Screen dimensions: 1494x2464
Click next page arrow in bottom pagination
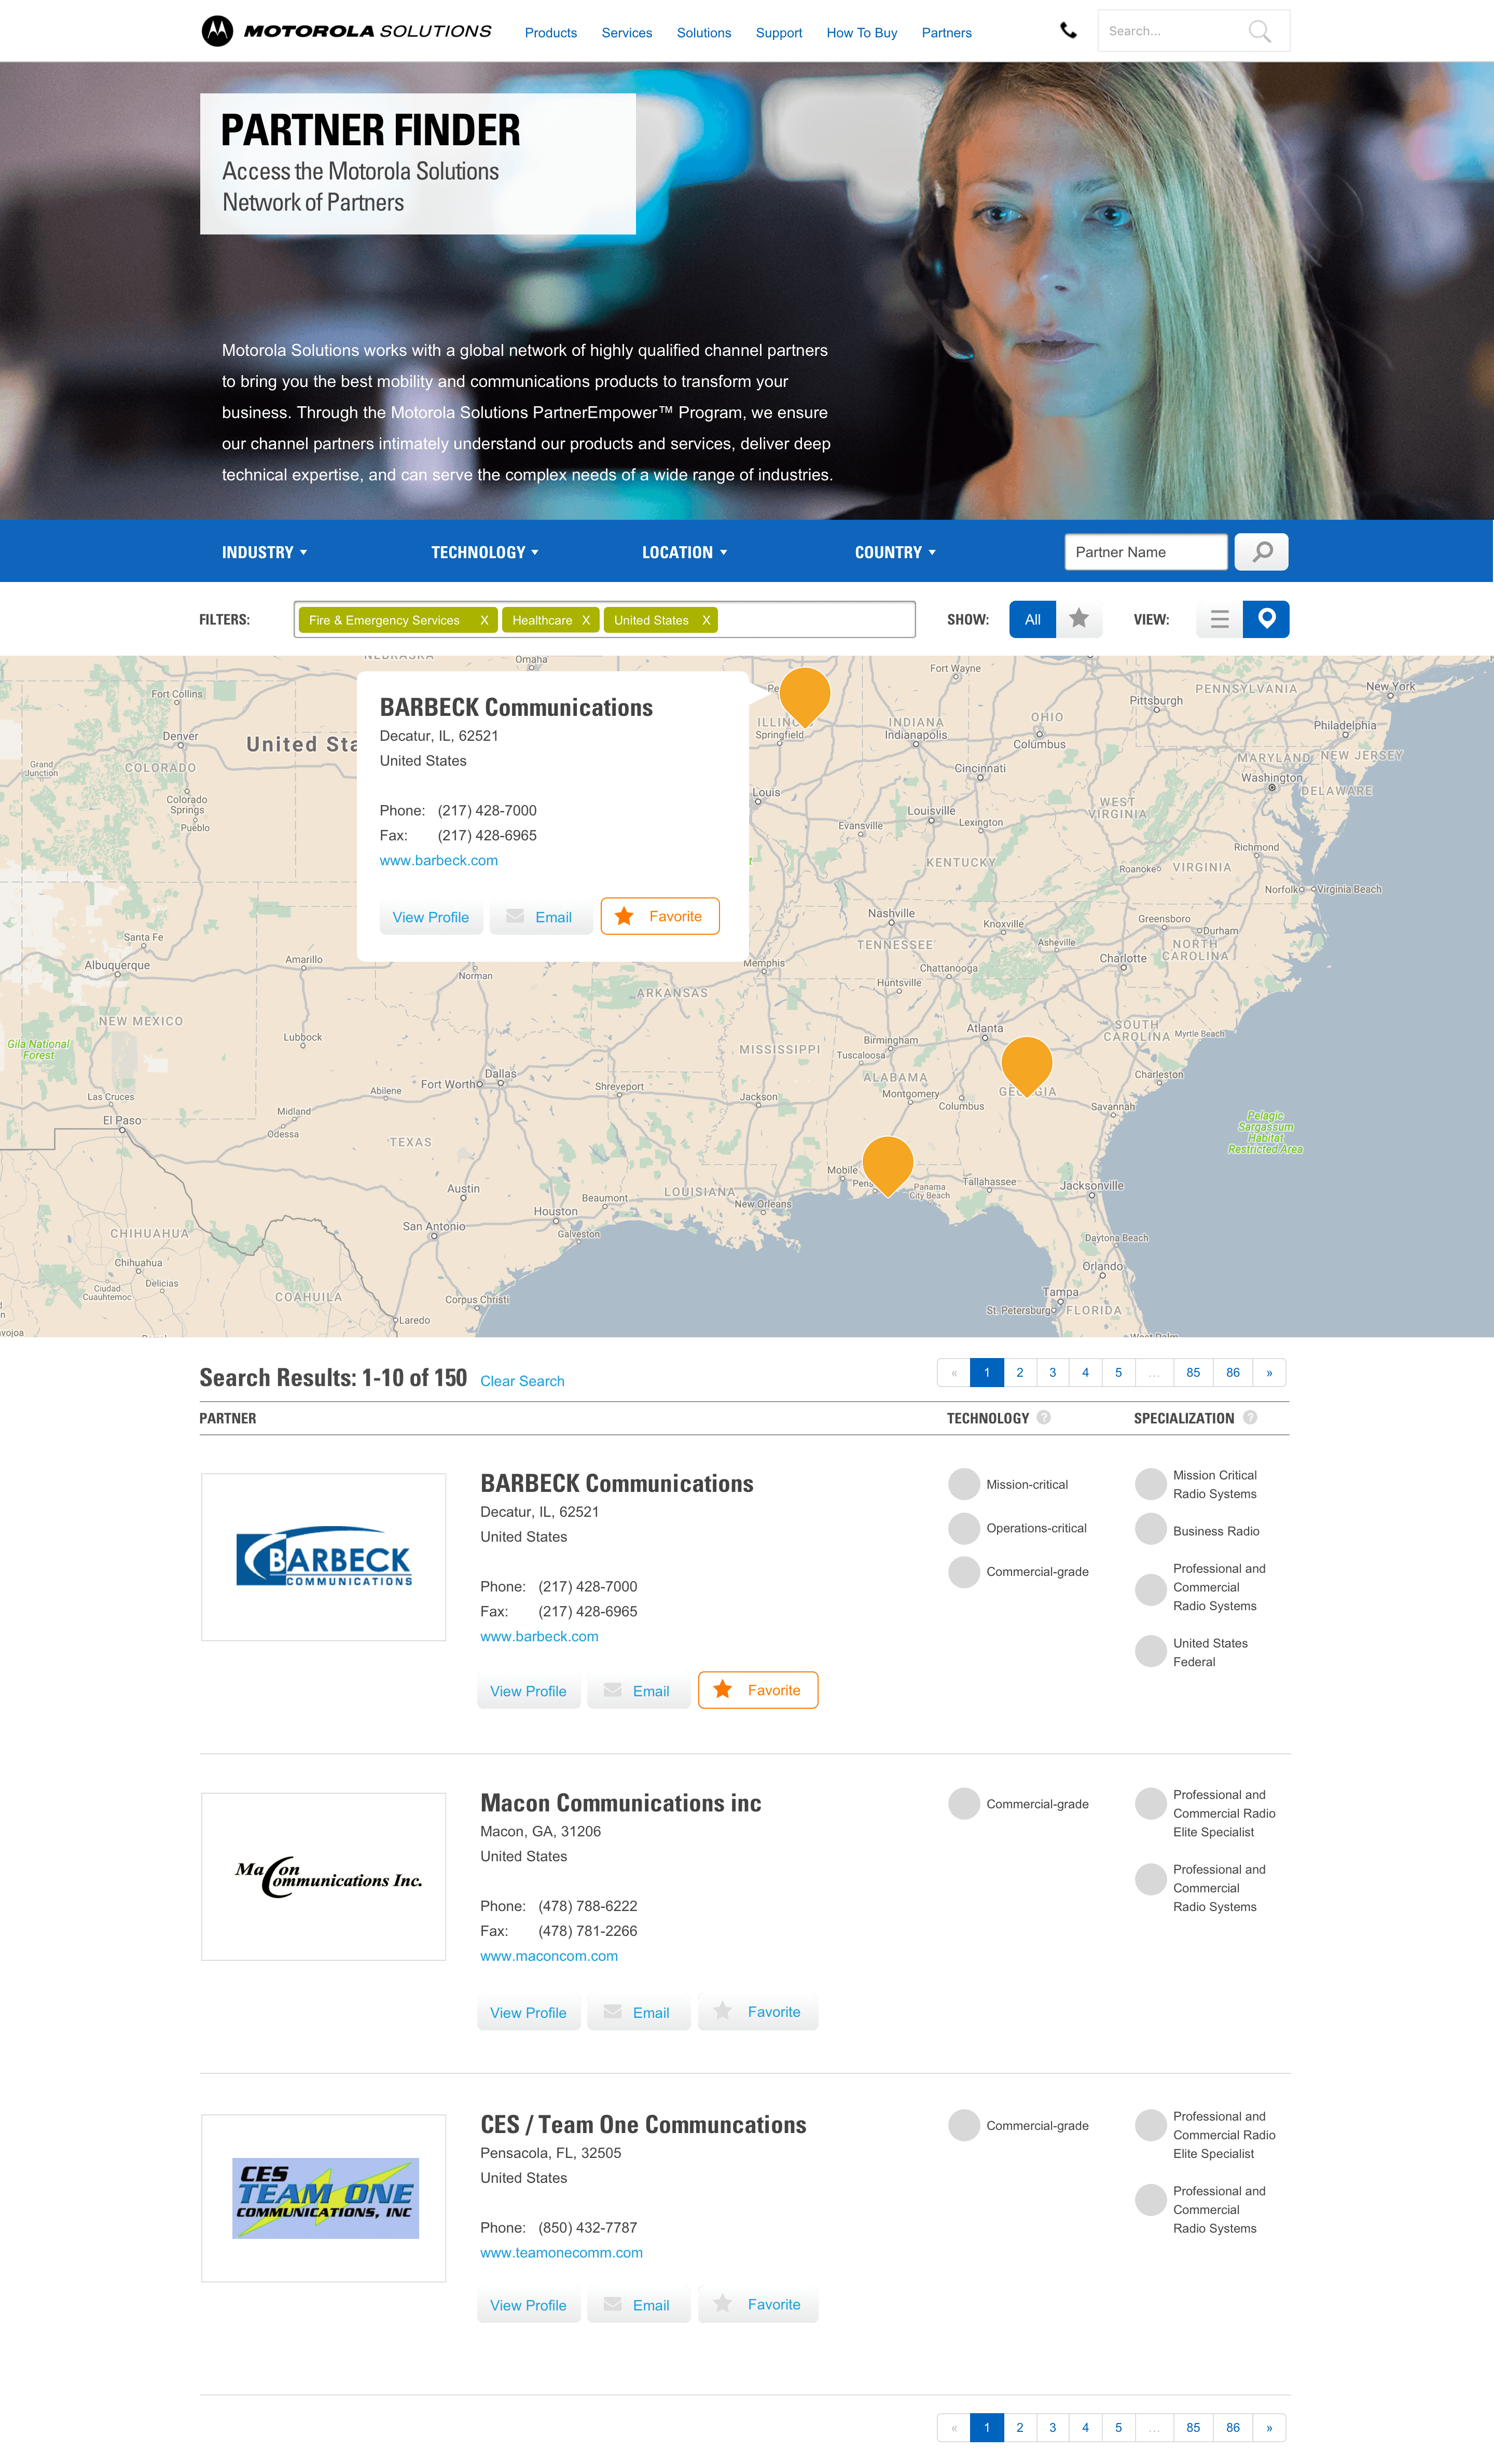[x=1269, y=2427]
